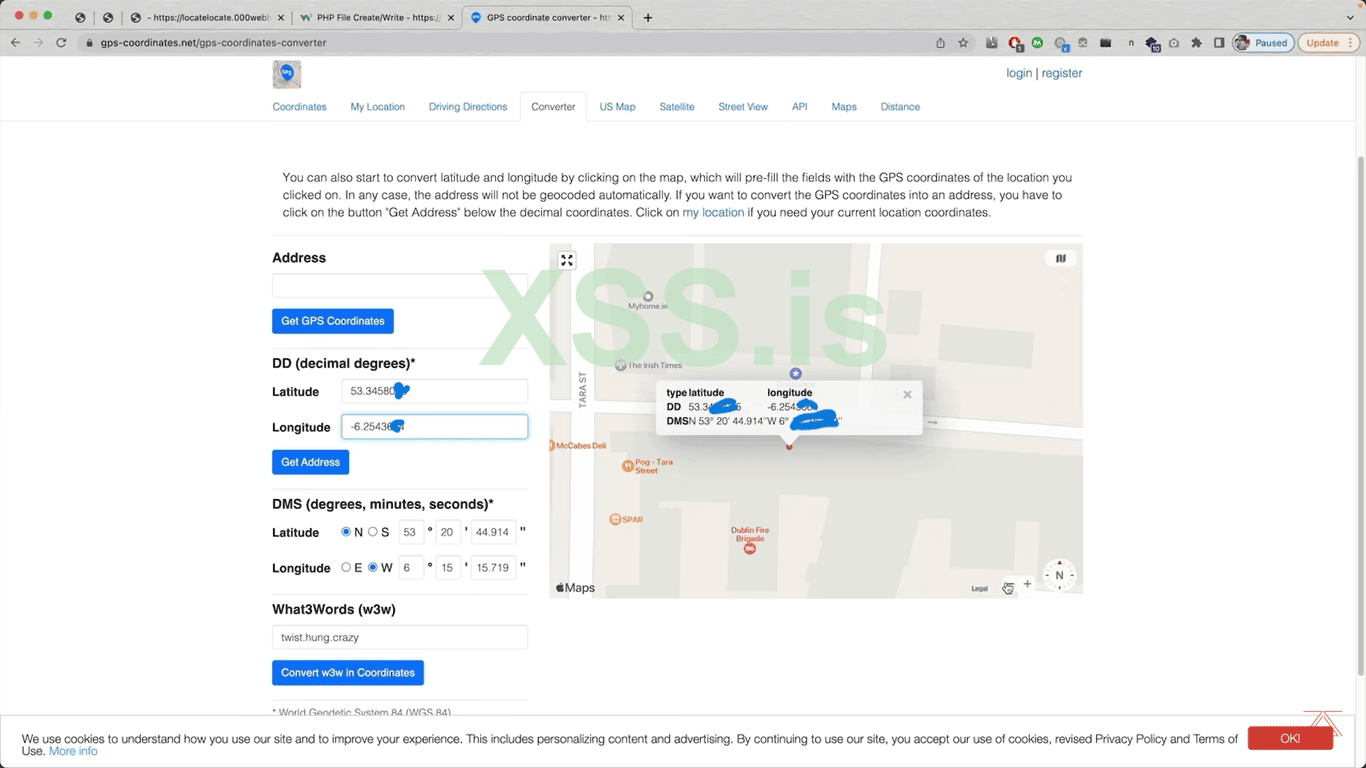Open the More info cookies link

click(72, 751)
